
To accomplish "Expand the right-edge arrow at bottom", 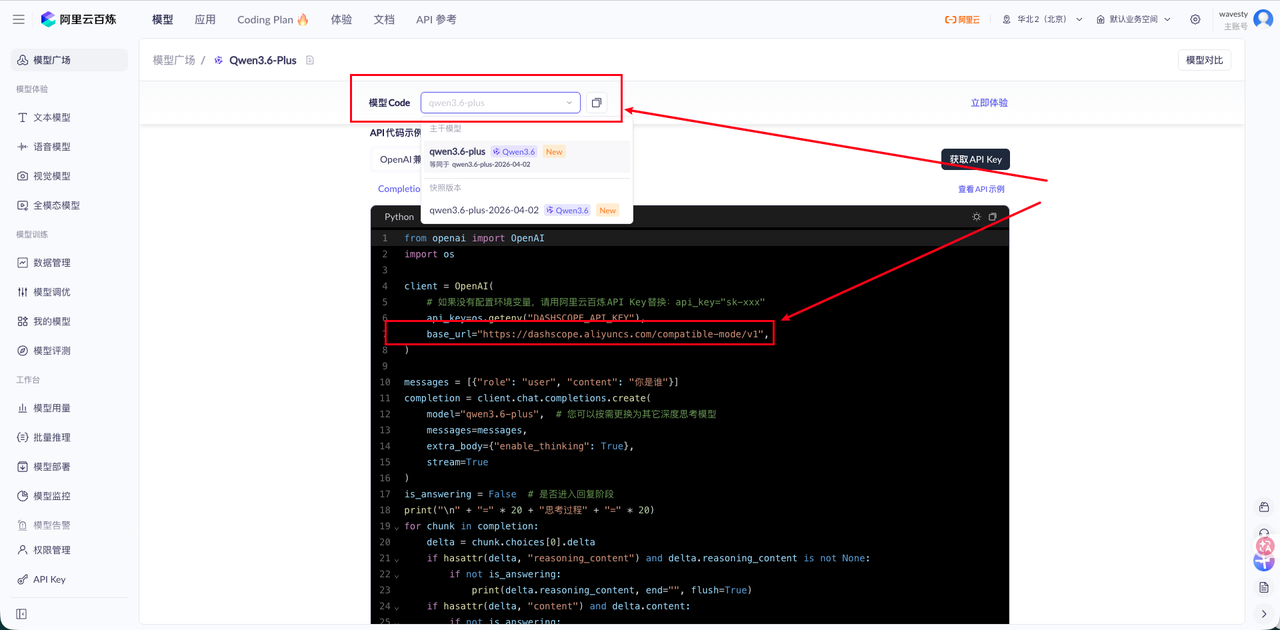I will click(1264, 614).
